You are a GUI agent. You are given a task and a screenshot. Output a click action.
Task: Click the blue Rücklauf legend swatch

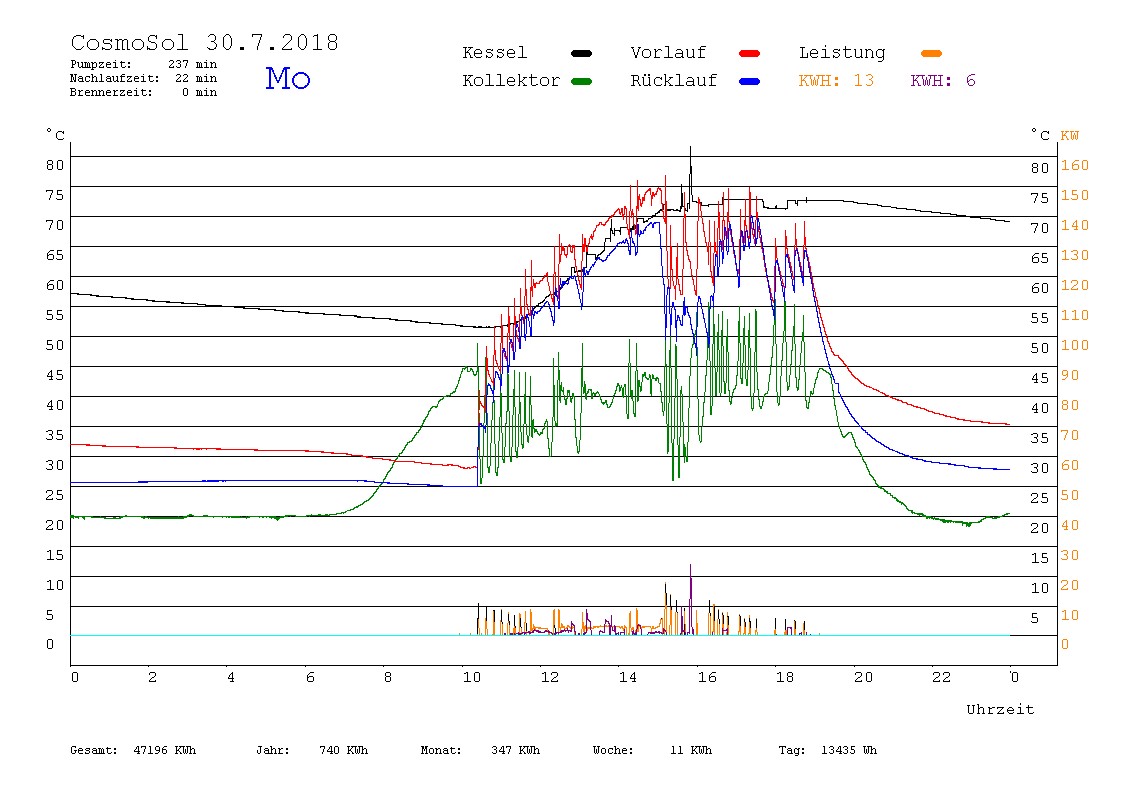point(750,81)
